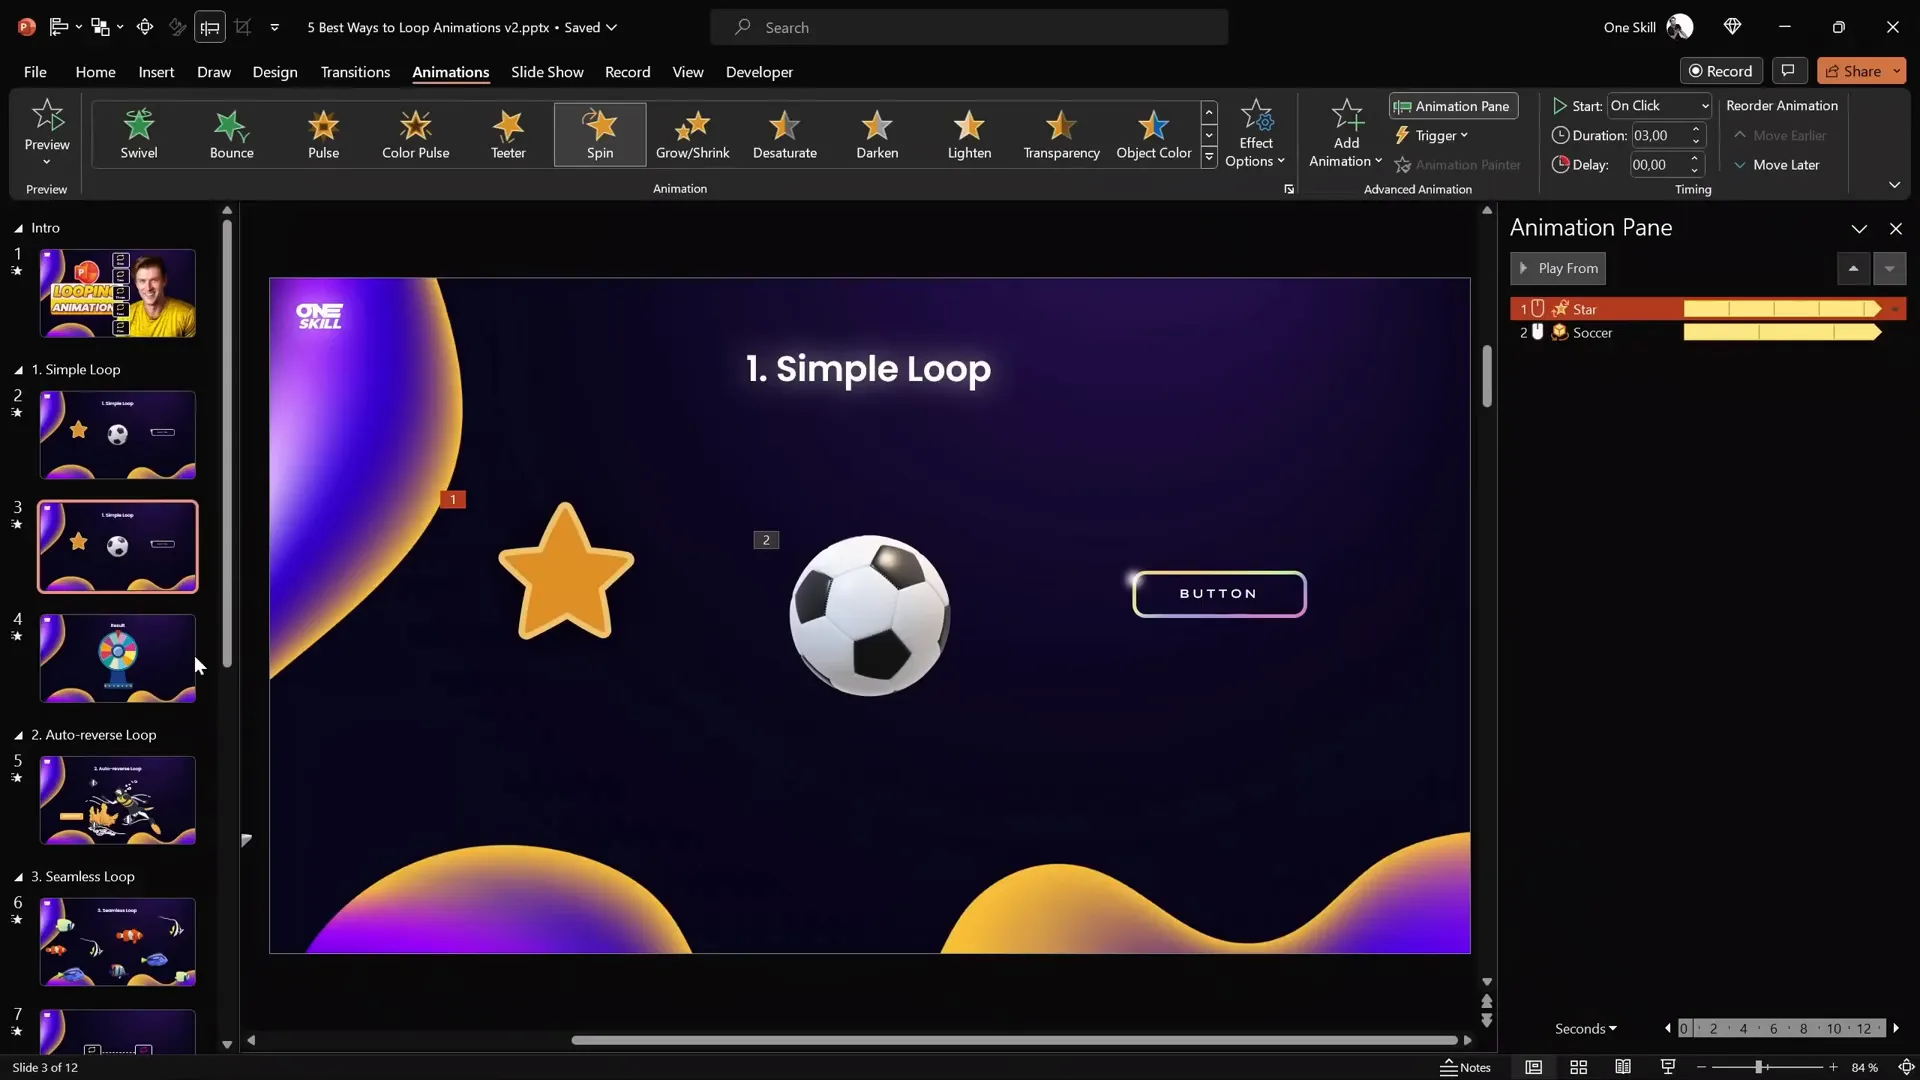Select slide 4 thumbnail with wheel
This screenshot has width=1920, height=1080.
pyautogui.click(x=118, y=658)
